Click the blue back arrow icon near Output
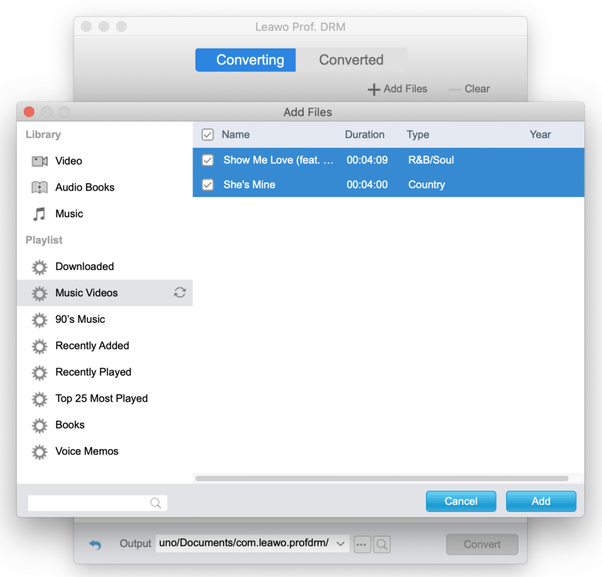 [x=95, y=544]
